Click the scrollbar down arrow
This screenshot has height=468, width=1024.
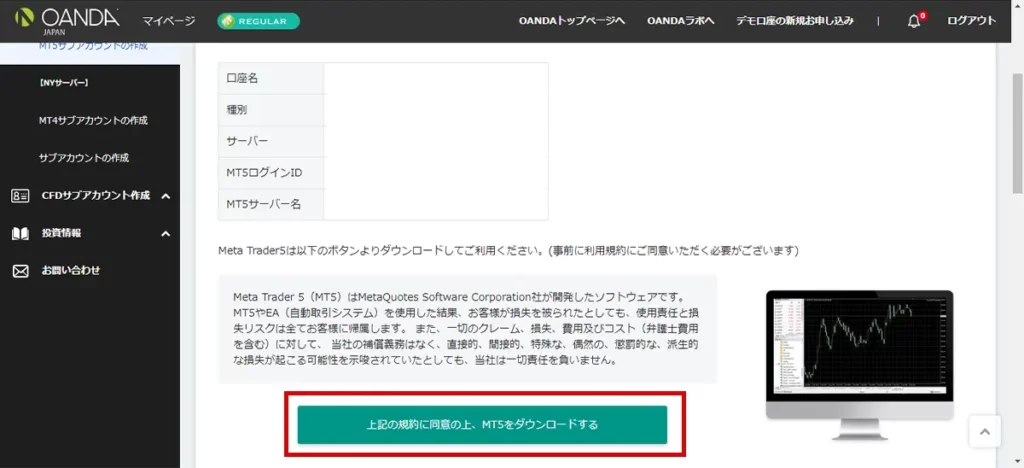(x=1015, y=460)
